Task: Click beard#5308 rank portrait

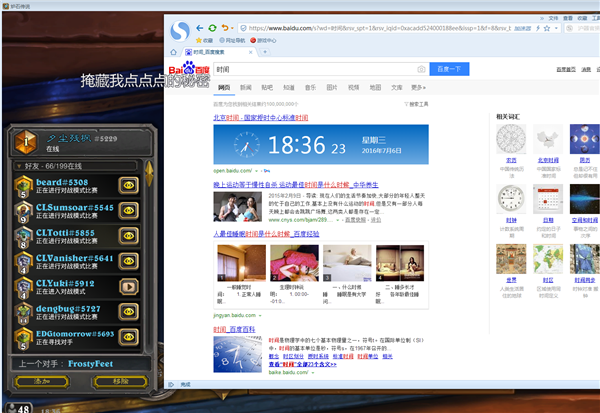Action: click(x=23, y=186)
